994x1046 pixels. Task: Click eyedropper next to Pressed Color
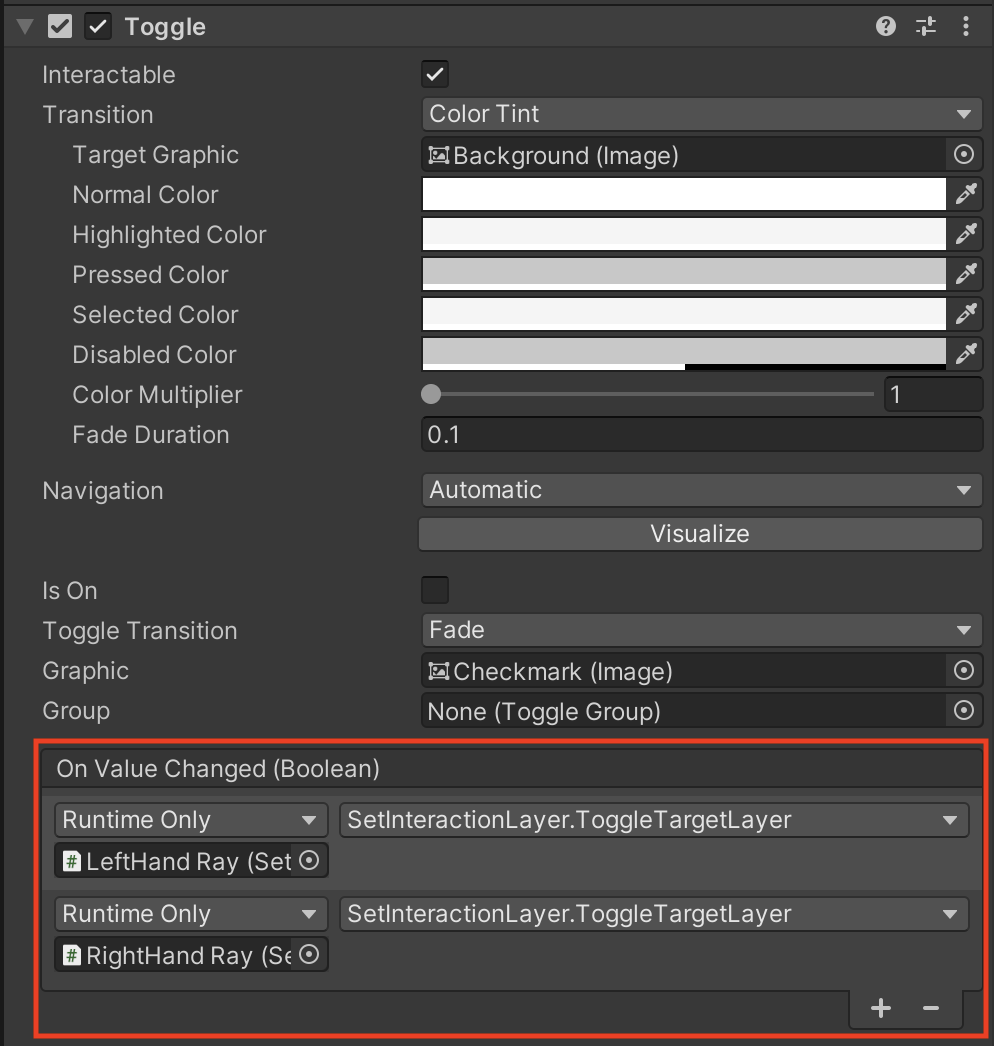tap(965, 275)
